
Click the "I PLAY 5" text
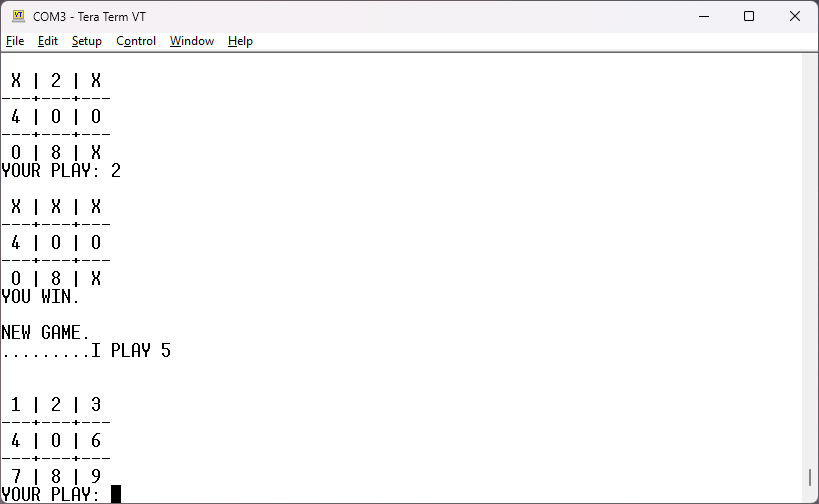[x=131, y=351]
